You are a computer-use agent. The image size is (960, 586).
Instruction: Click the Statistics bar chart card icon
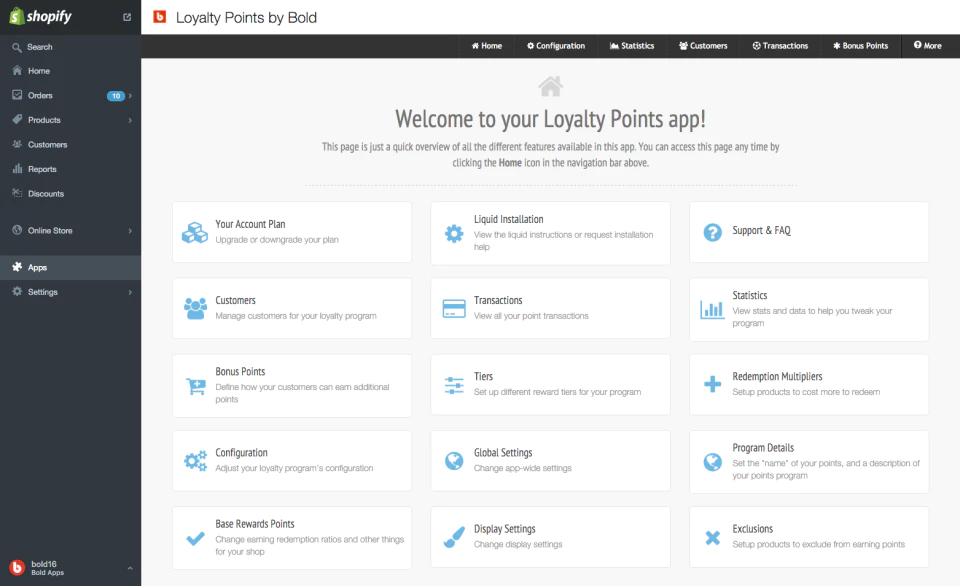coord(712,309)
